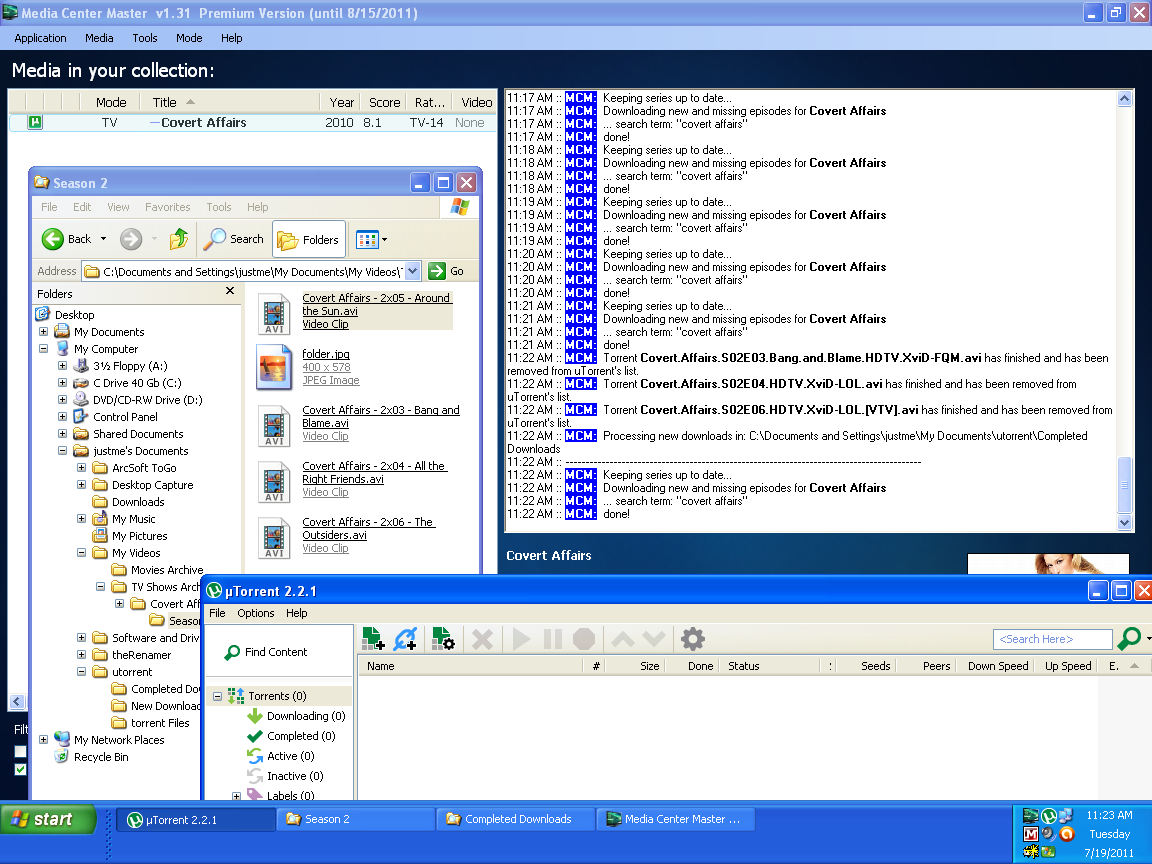Click the log panel scrollbar thumb
This screenshot has width=1152, height=864.
pyautogui.click(x=1124, y=484)
